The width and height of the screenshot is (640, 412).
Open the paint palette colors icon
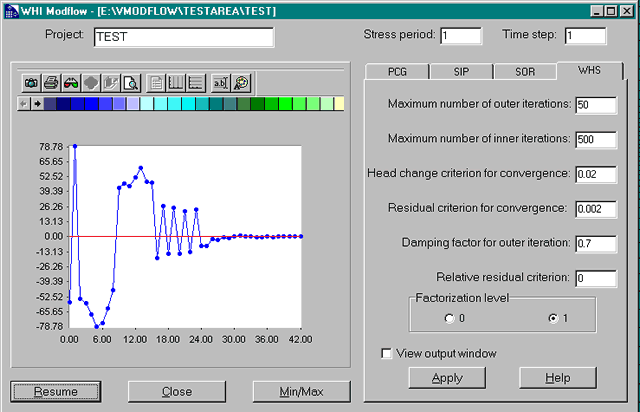click(241, 83)
